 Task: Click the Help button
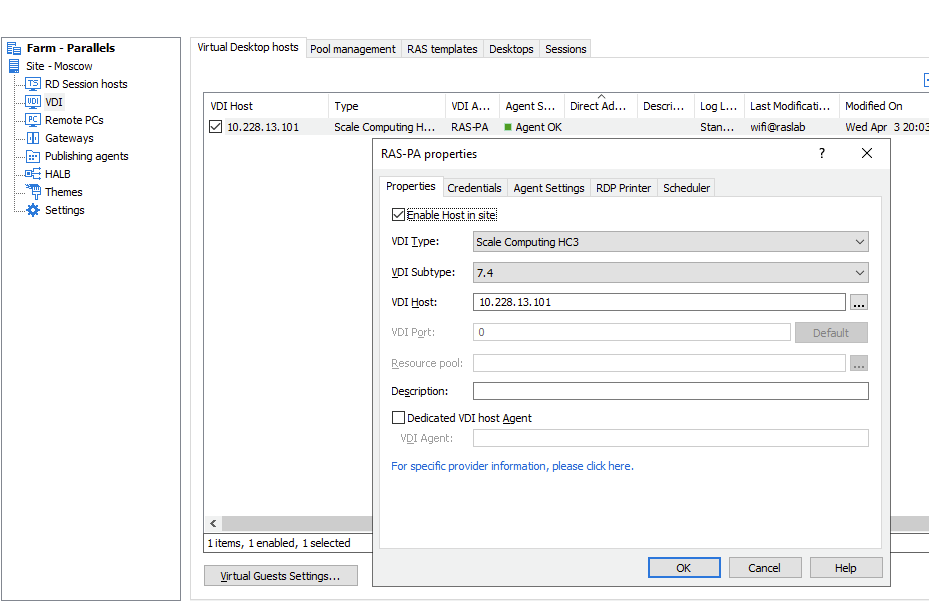click(x=845, y=568)
